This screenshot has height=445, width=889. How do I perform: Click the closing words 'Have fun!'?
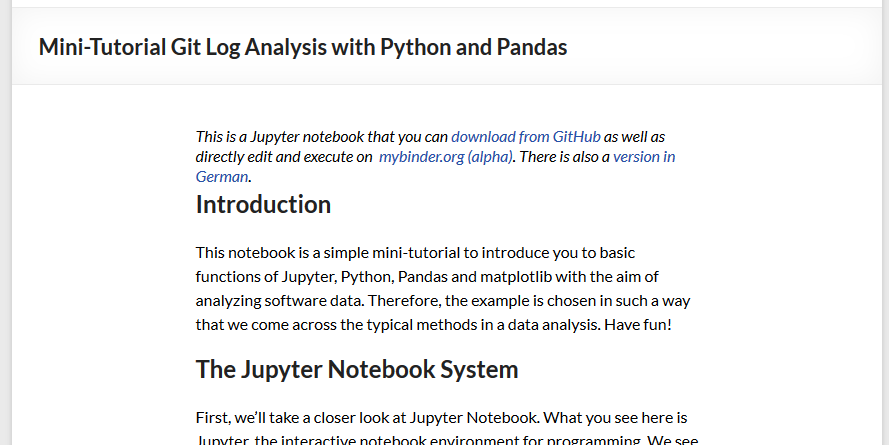637,325
